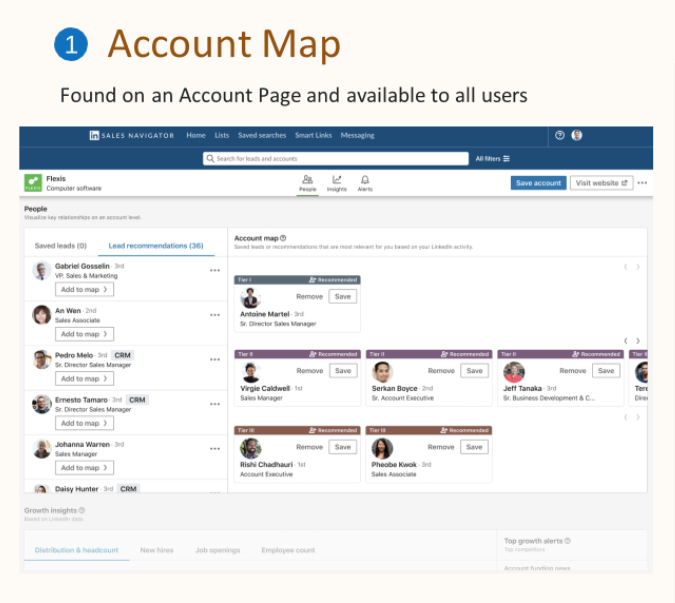
Task: Open the Alerts bell icon
Action: pos(365,181)
